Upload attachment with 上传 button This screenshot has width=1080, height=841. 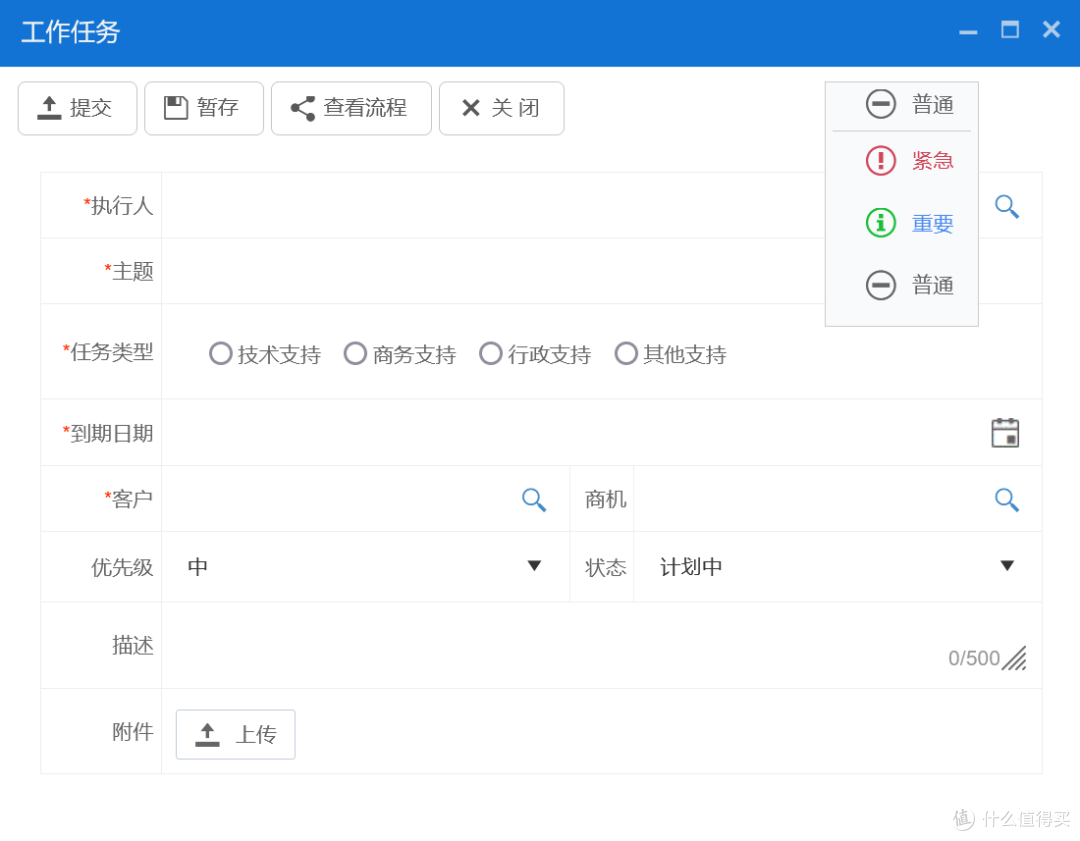pyautogui.click(x=236, y=734)
